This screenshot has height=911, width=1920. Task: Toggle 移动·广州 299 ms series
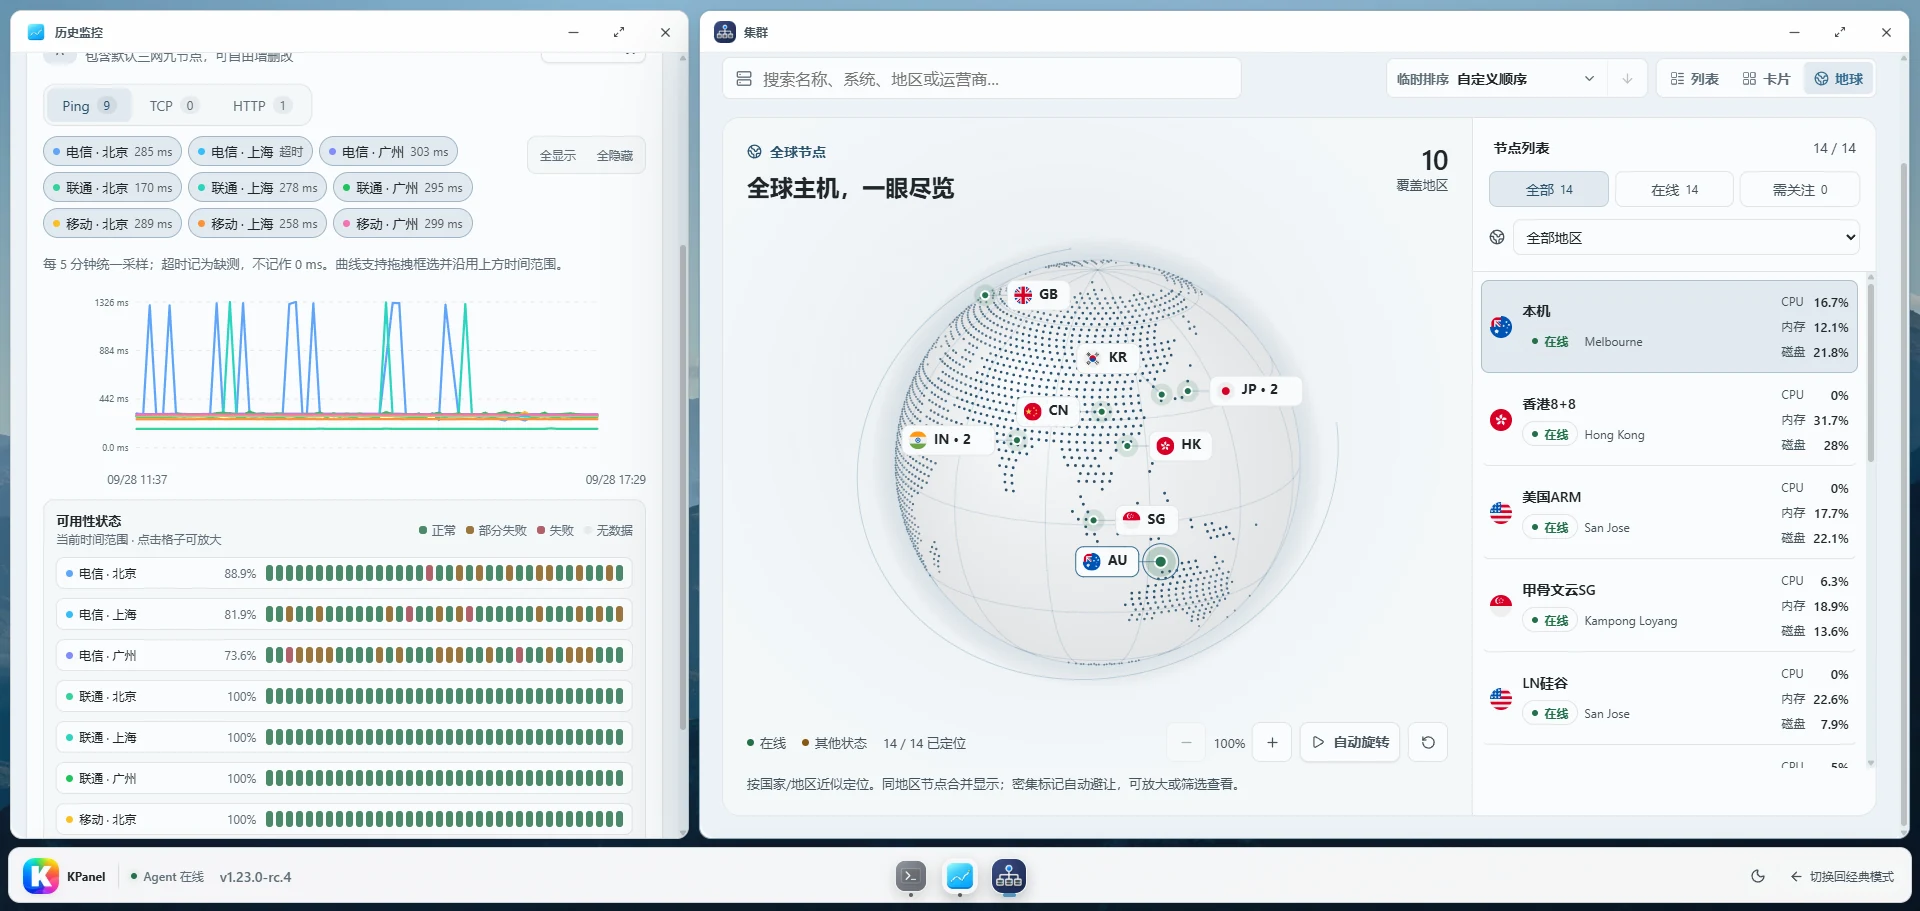[x=402, y=224]
